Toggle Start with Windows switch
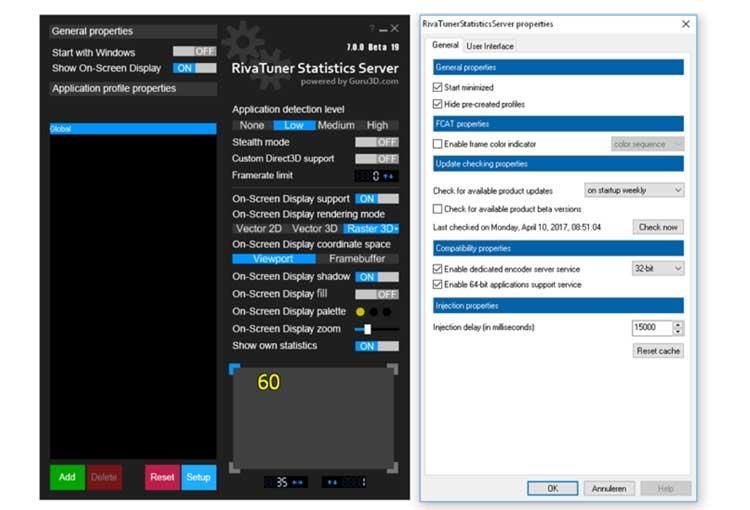 pos(195,51)
